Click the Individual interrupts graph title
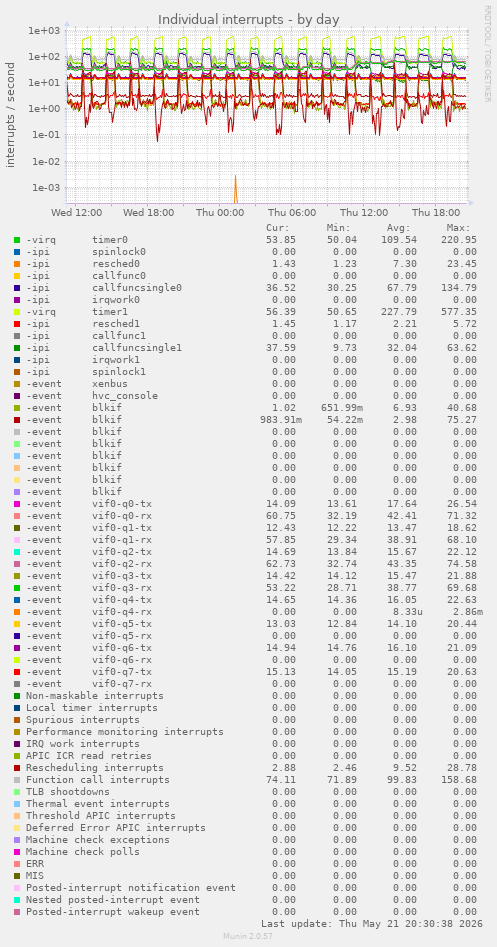 click(x=249, y=19)
